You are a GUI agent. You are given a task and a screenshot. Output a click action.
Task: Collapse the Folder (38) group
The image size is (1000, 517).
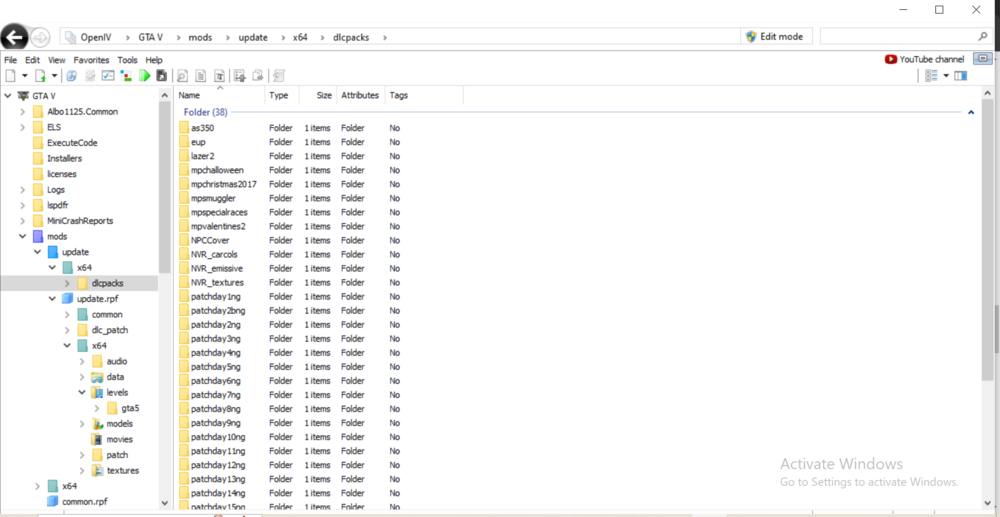[971, 113]
